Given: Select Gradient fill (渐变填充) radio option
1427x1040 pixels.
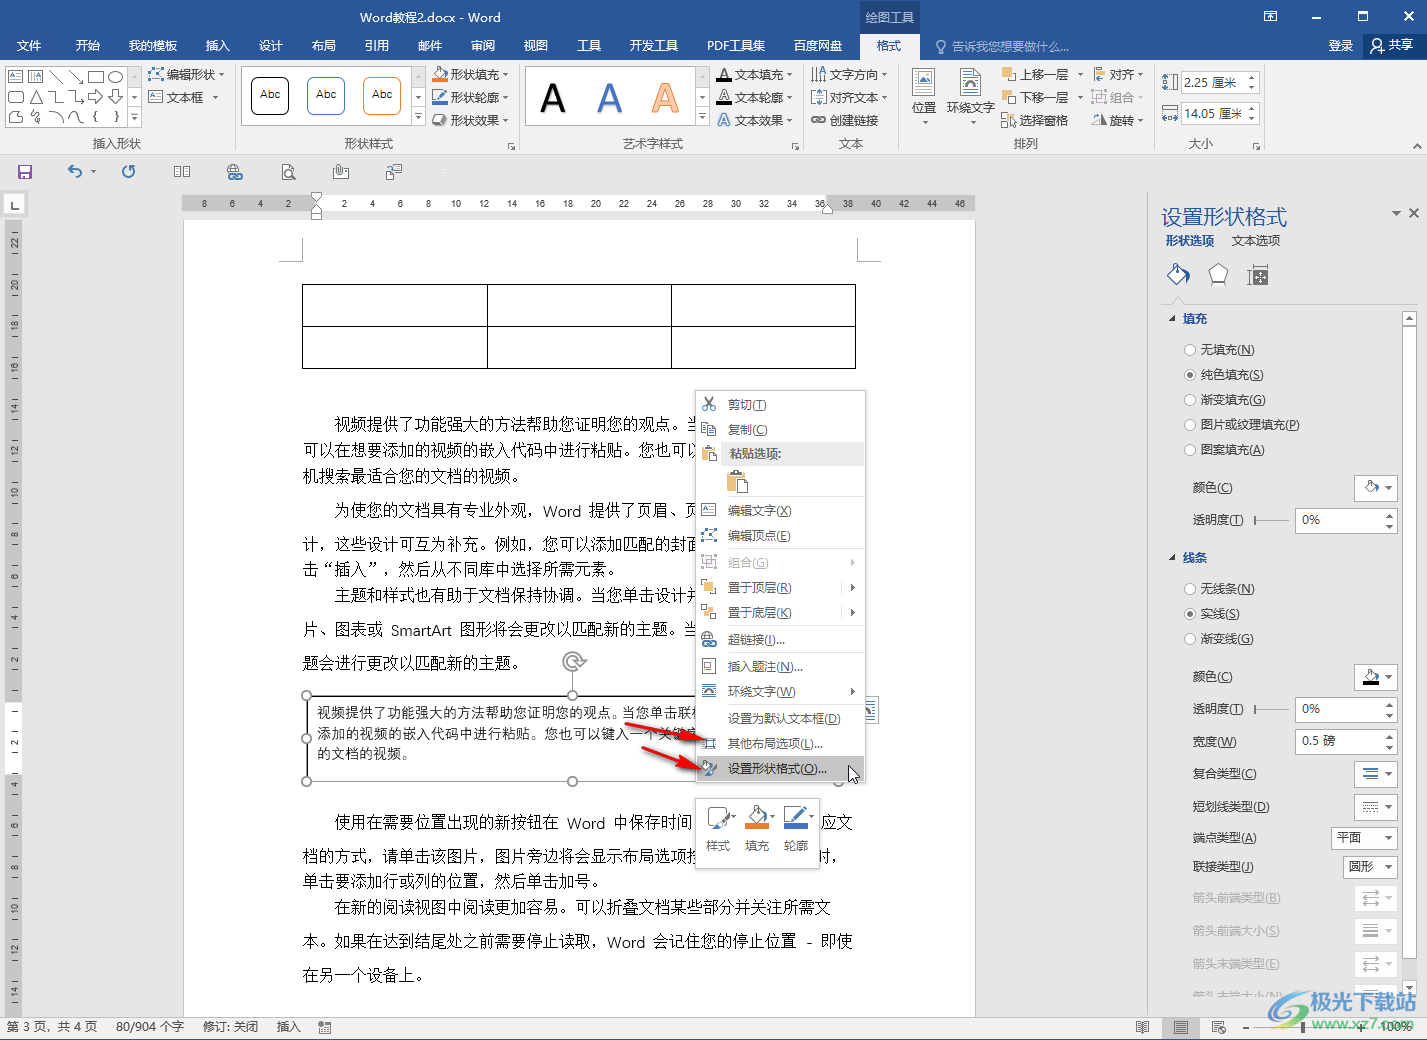Looking at the screenshot, I should tap(1225, 400).
